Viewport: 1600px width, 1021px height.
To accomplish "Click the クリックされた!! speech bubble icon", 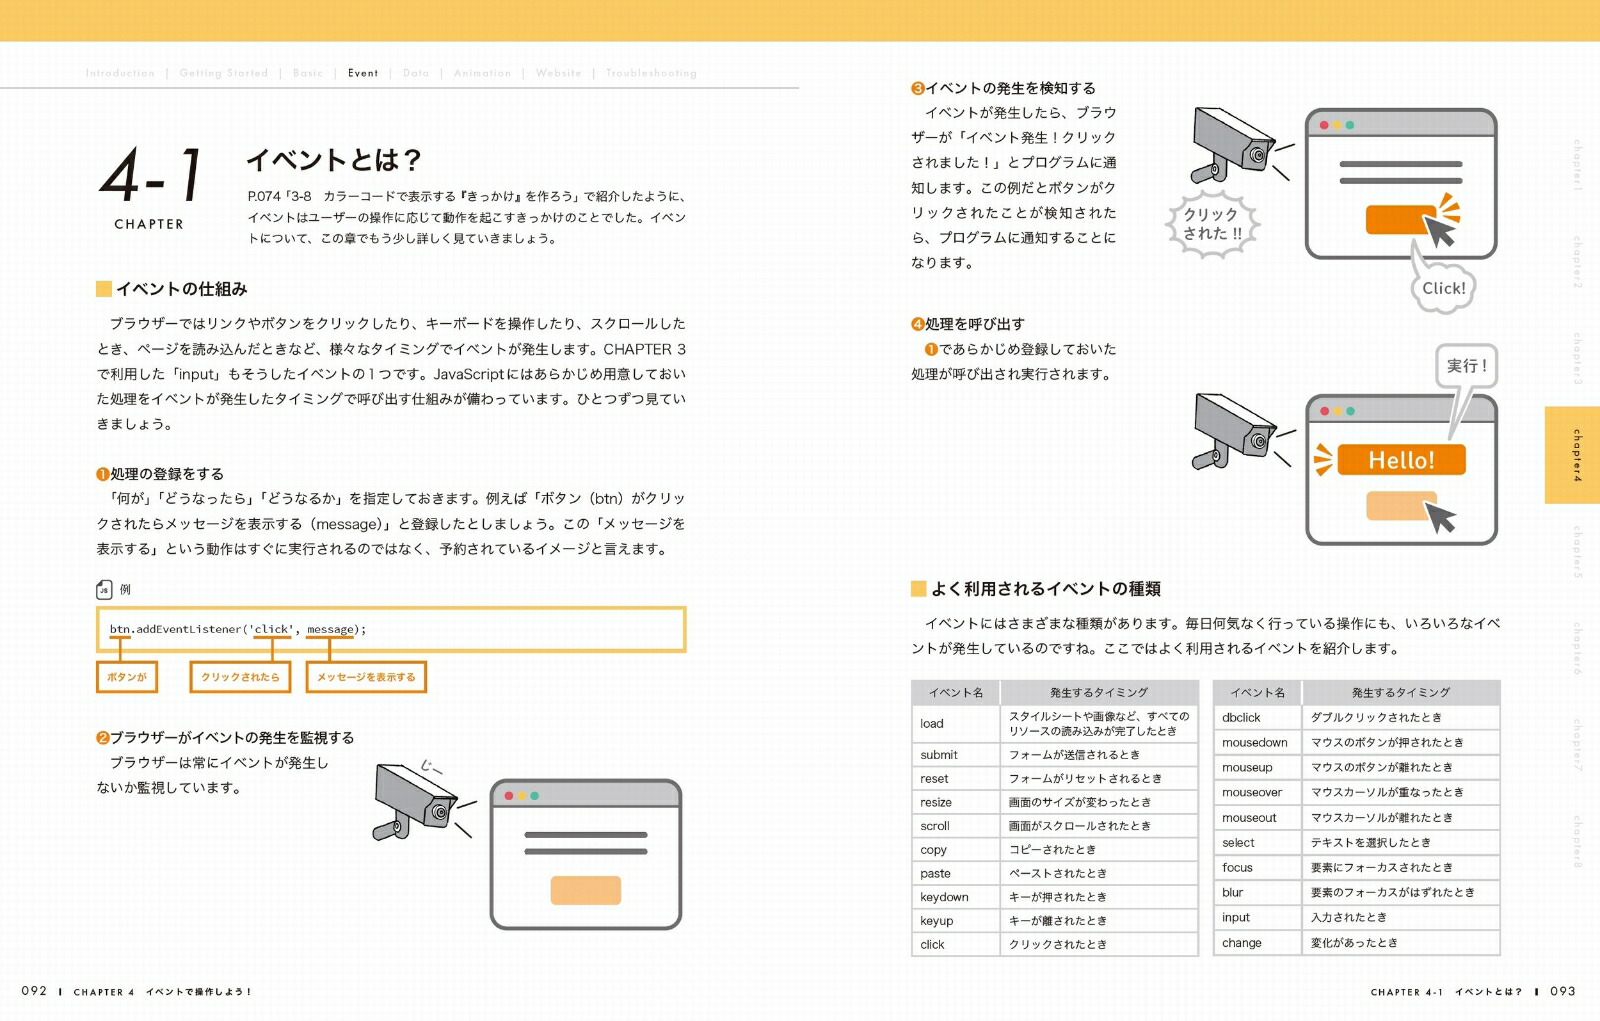I will pyautogui.click(x=1216, y=221).
